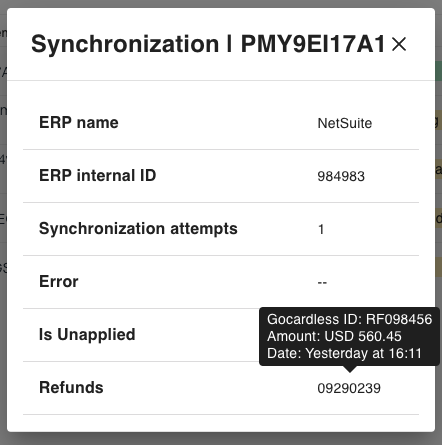Click the Amount USD 560.45 tooltip line
Image resolution: width=442 pixels, height=445 pixels.
tap(334, 336)
